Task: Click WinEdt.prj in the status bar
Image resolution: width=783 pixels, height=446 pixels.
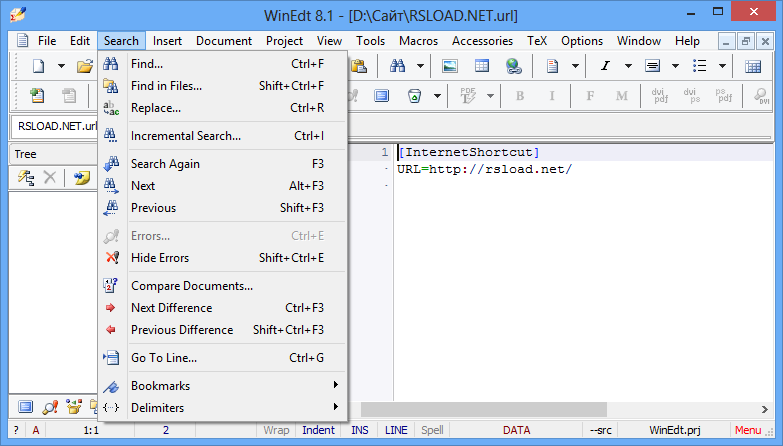Action: (675, 430)
